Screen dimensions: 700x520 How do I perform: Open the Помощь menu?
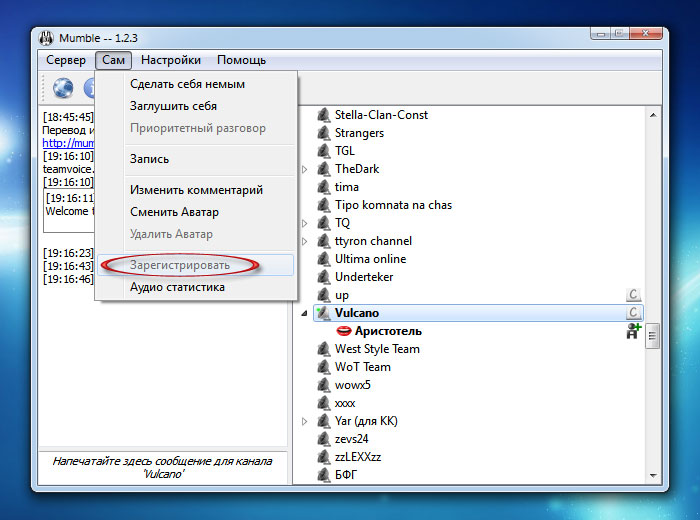pyautogui.click(x=242, y=60)
